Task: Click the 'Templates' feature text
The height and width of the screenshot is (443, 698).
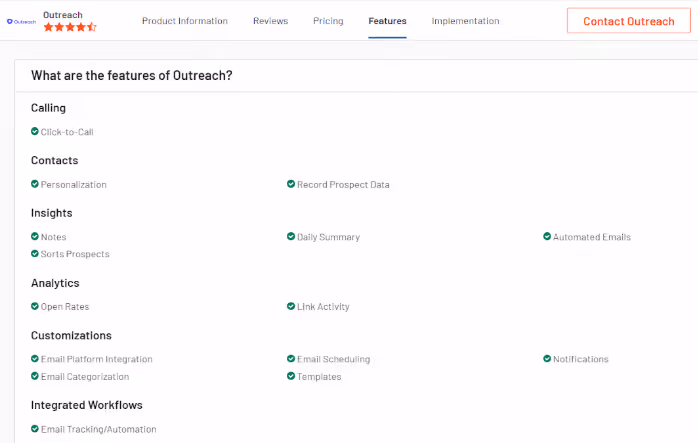Action: 319,377
